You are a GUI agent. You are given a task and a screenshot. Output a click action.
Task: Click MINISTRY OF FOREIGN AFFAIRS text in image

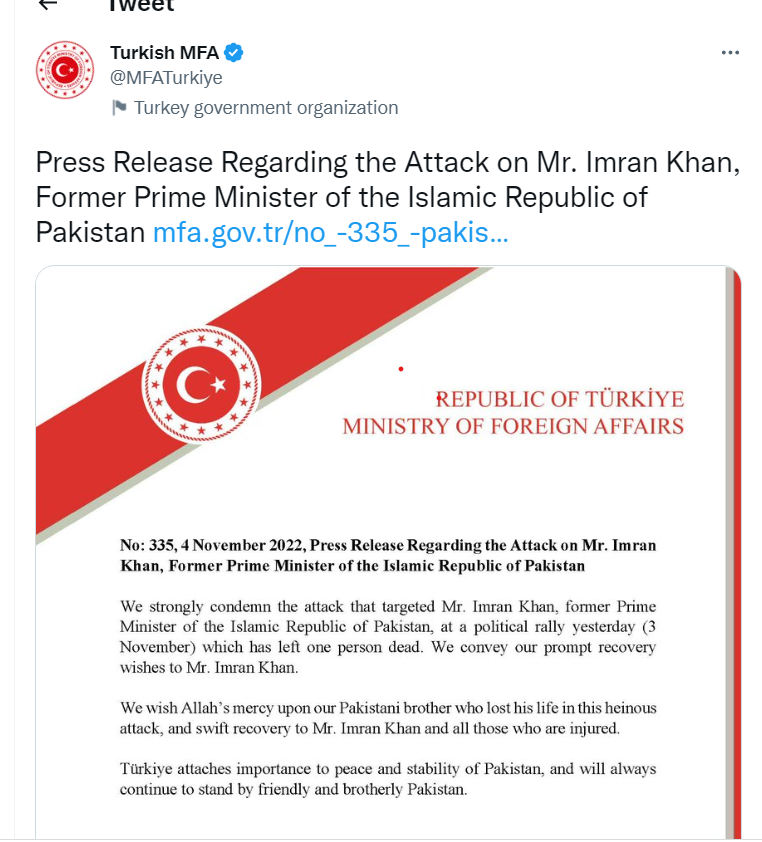click(x=513, y=426)
